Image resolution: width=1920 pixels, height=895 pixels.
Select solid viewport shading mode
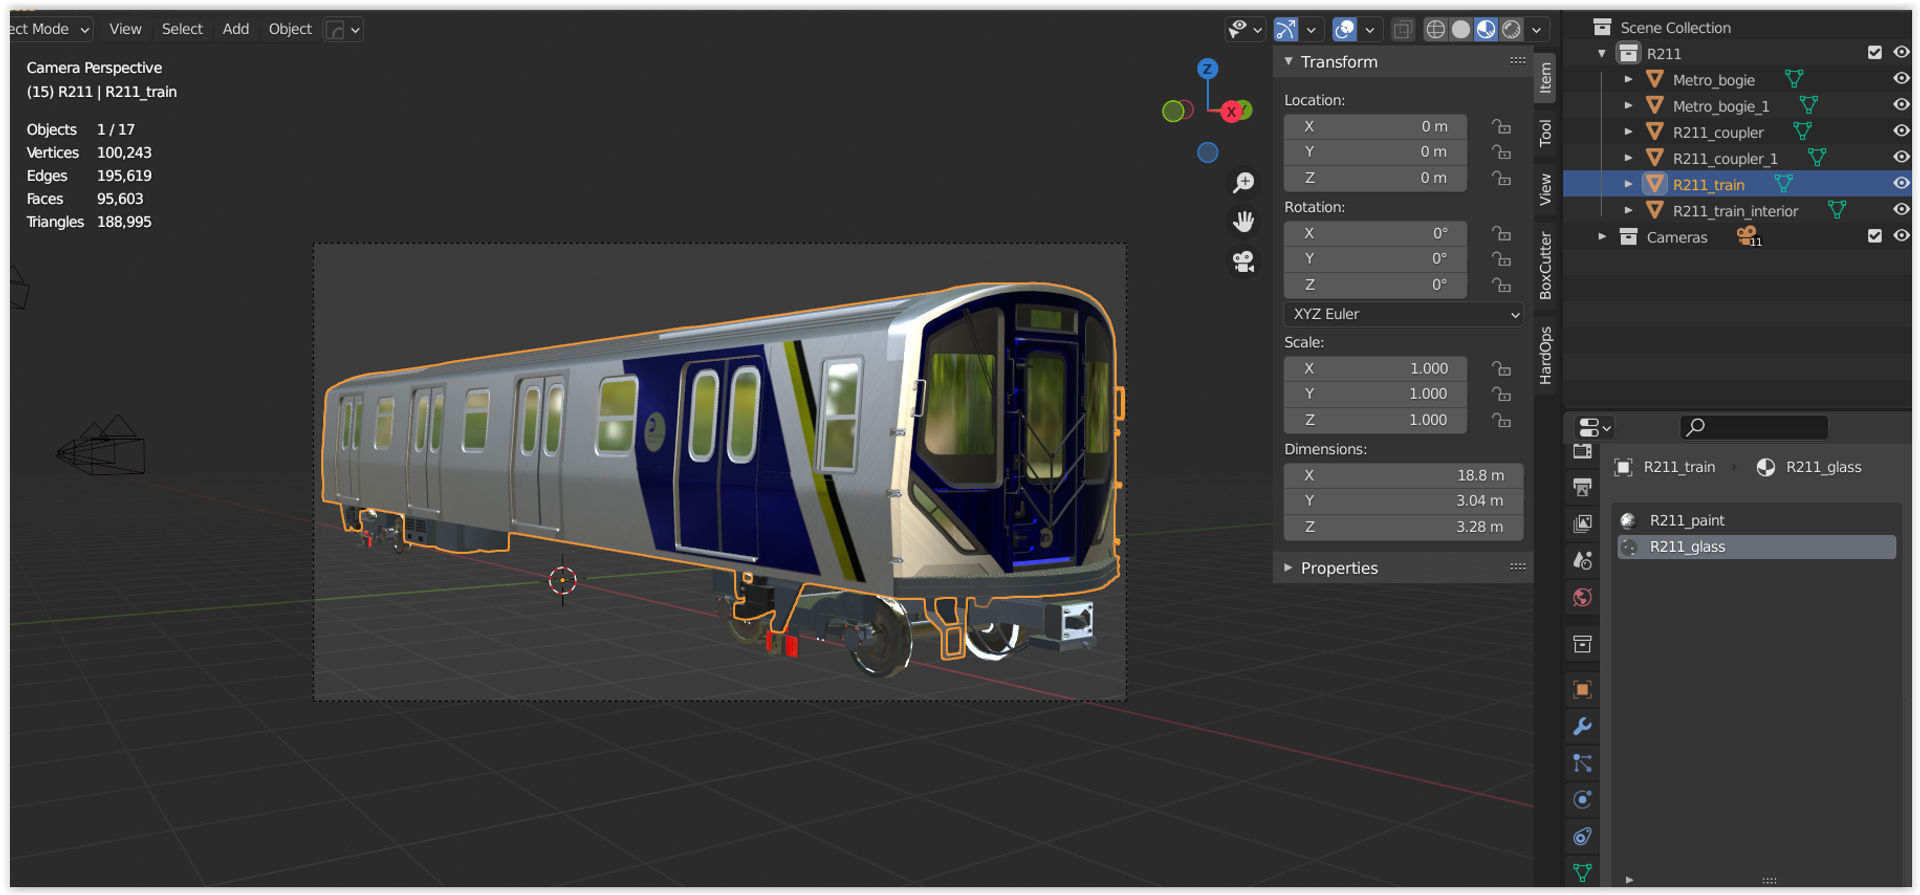coord(1461,29)
